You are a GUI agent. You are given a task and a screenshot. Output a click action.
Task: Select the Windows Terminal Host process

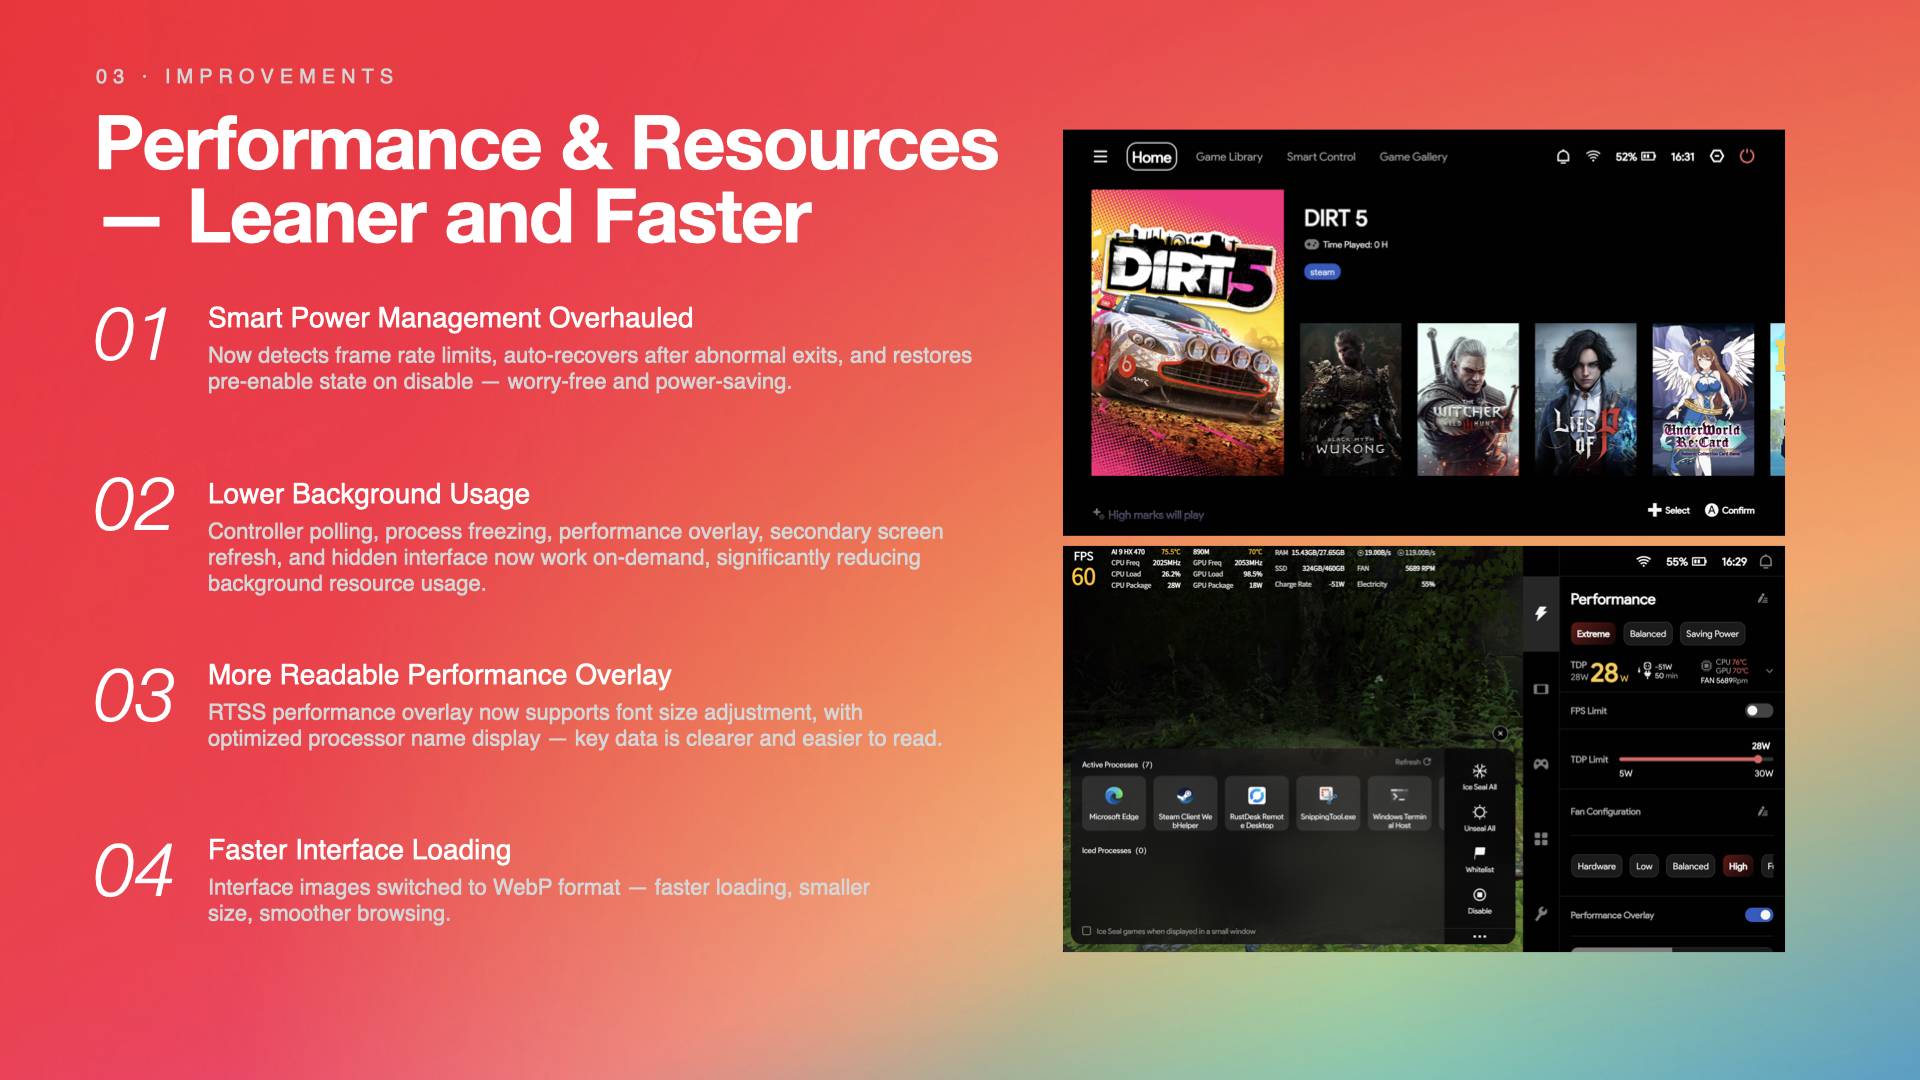pyautogui.click(x=1399, y=803)
